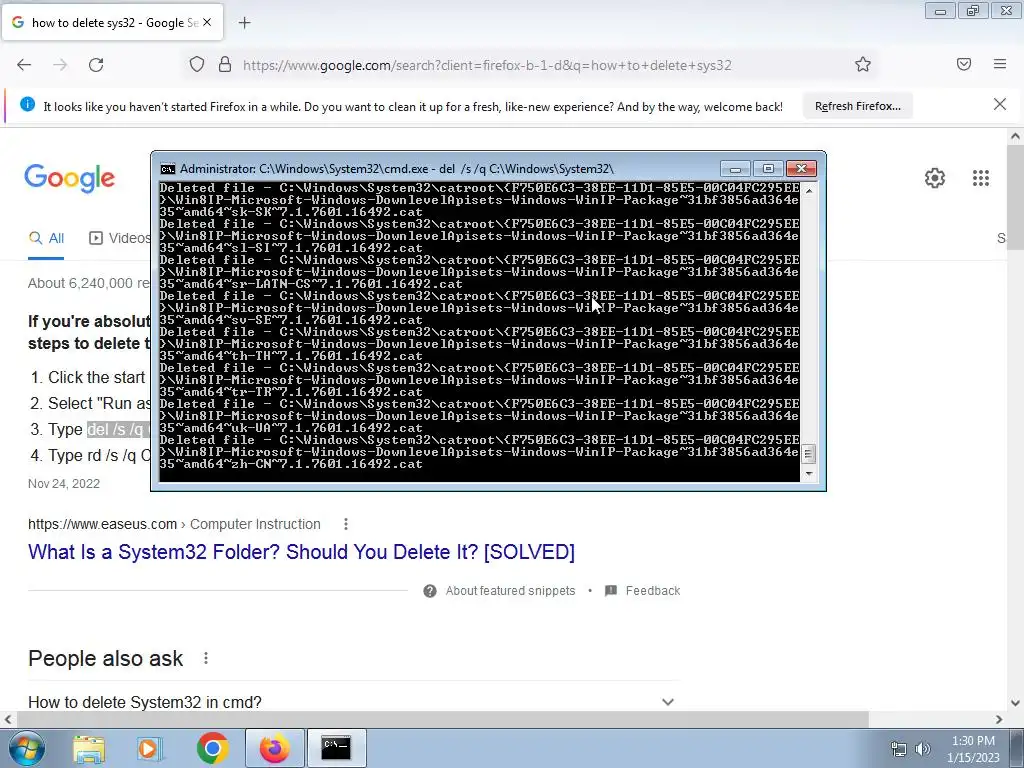1024x768 pixels.
Task: Select the All search tab
Action: click(x=46, y=238)
